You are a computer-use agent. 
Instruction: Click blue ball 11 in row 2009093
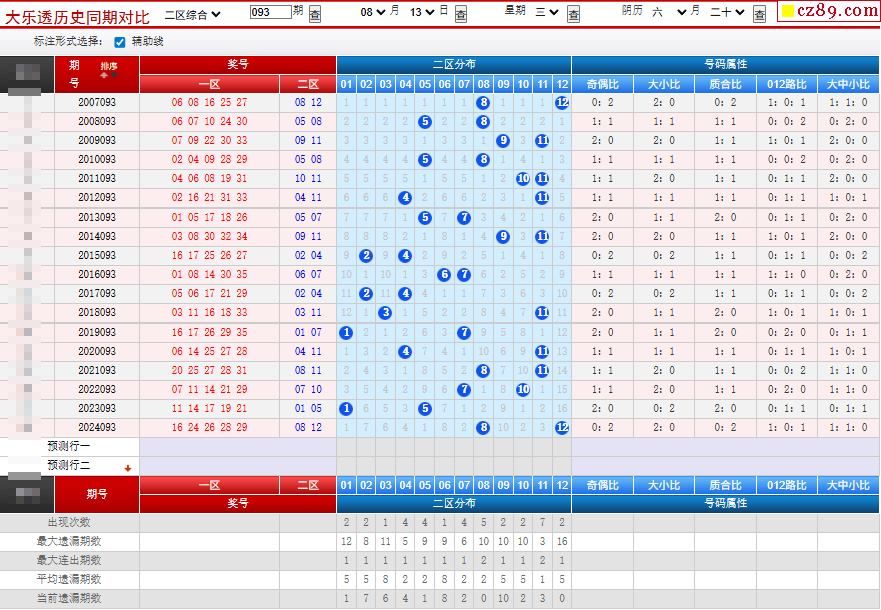pyautogui.click(x=542, y=141)
